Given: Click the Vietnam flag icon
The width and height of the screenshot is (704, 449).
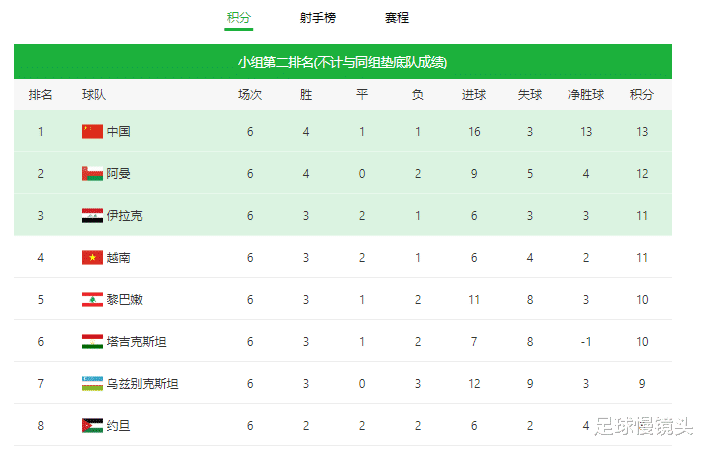Looking at the screenshot, I should point(92,257).
